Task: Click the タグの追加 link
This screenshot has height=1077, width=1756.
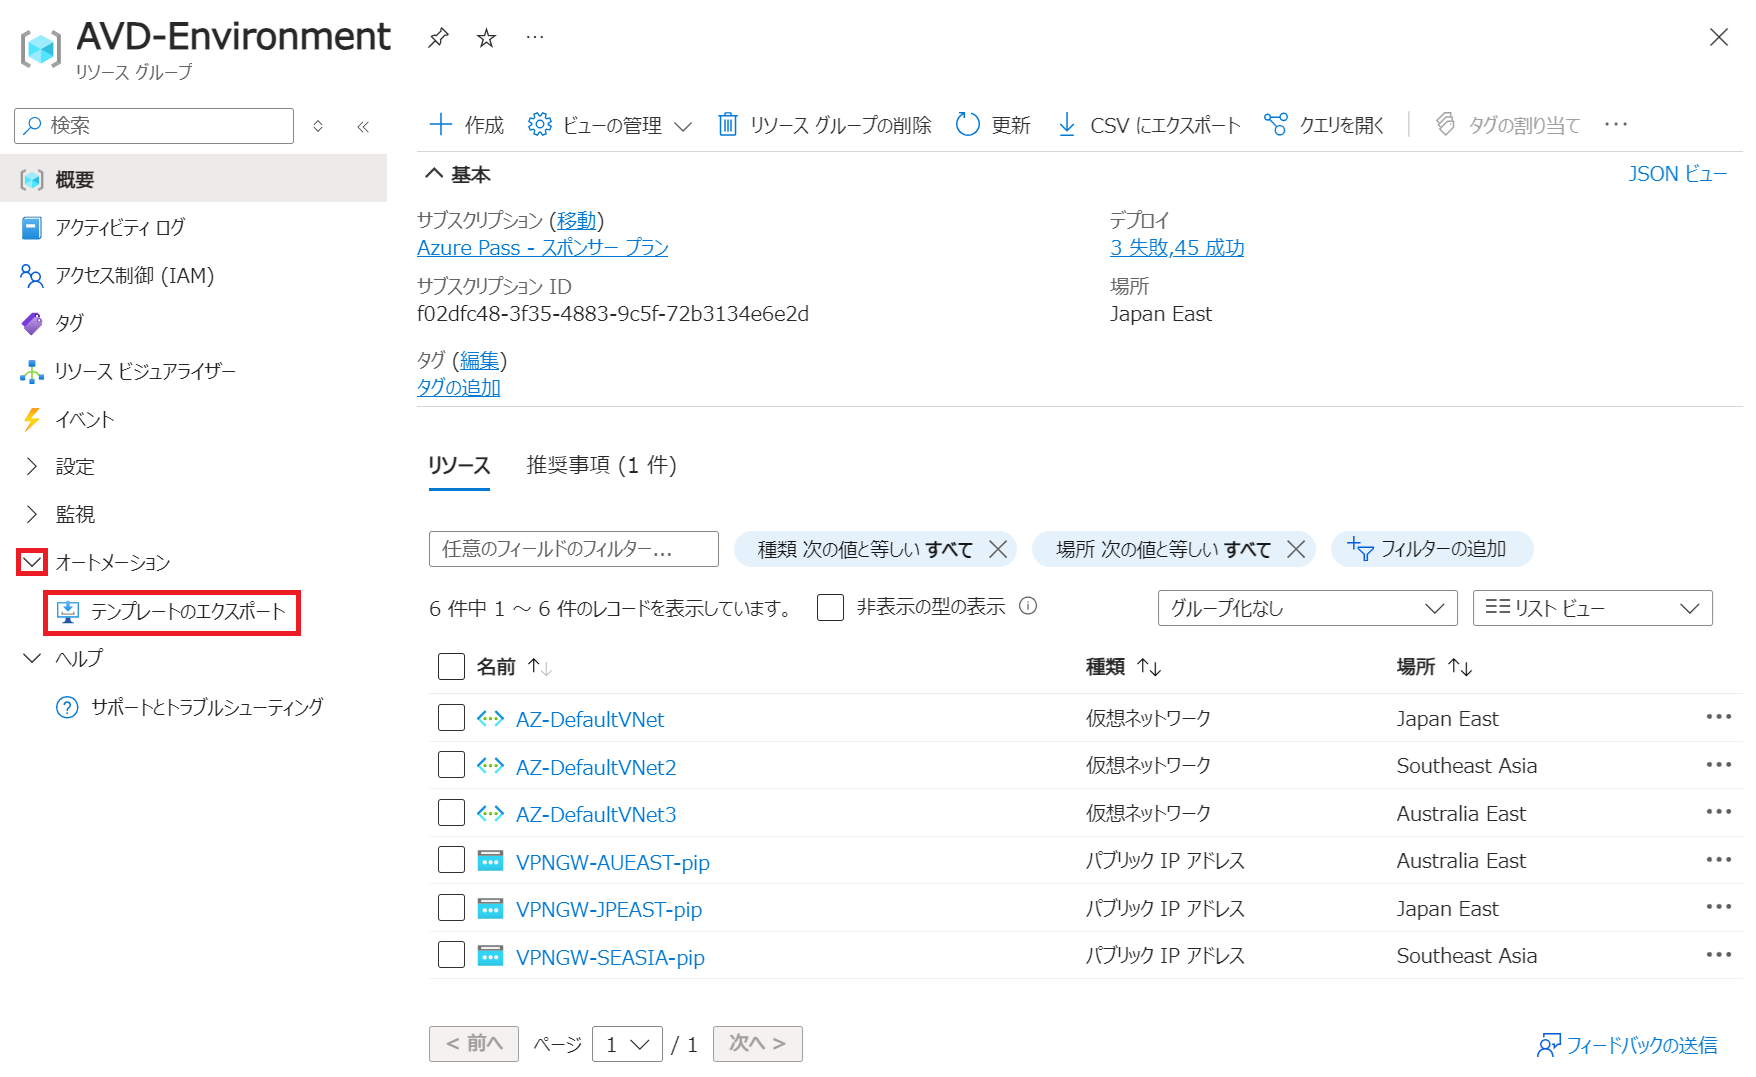Action: 459,388
